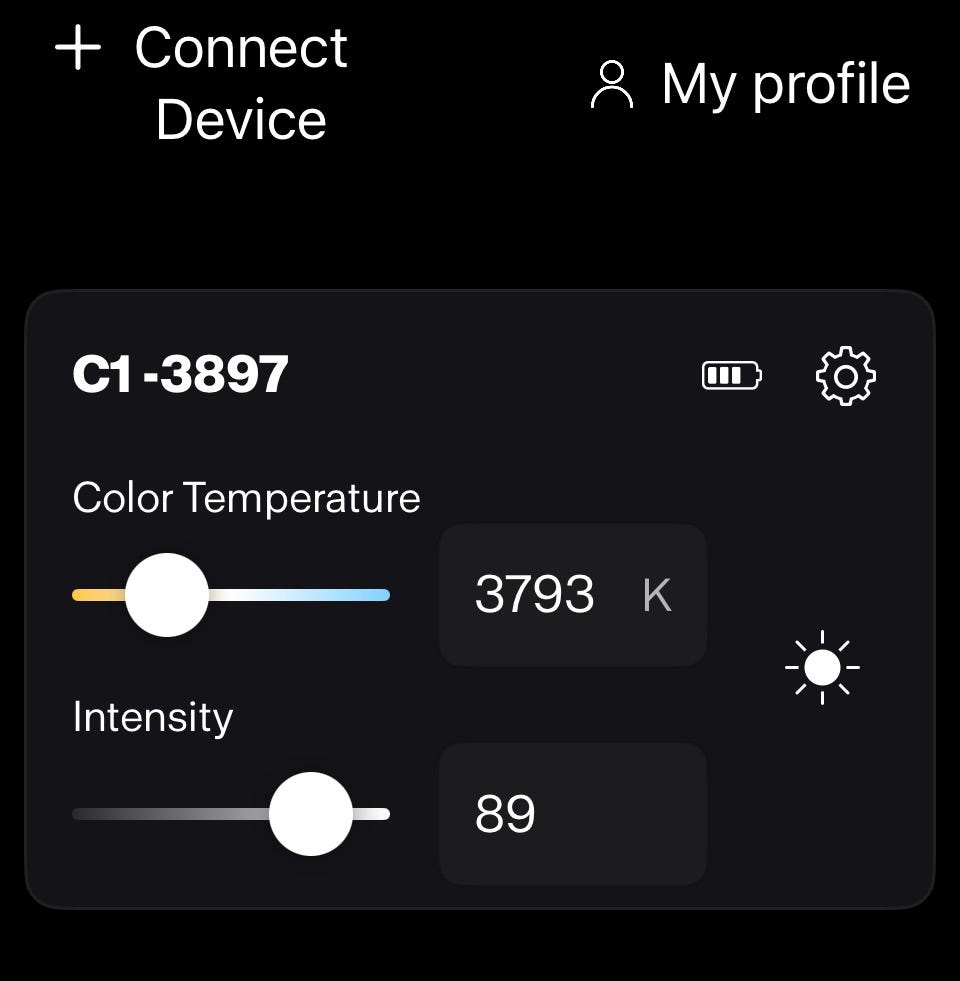Click the Intensity slider knob

(310, 813)
